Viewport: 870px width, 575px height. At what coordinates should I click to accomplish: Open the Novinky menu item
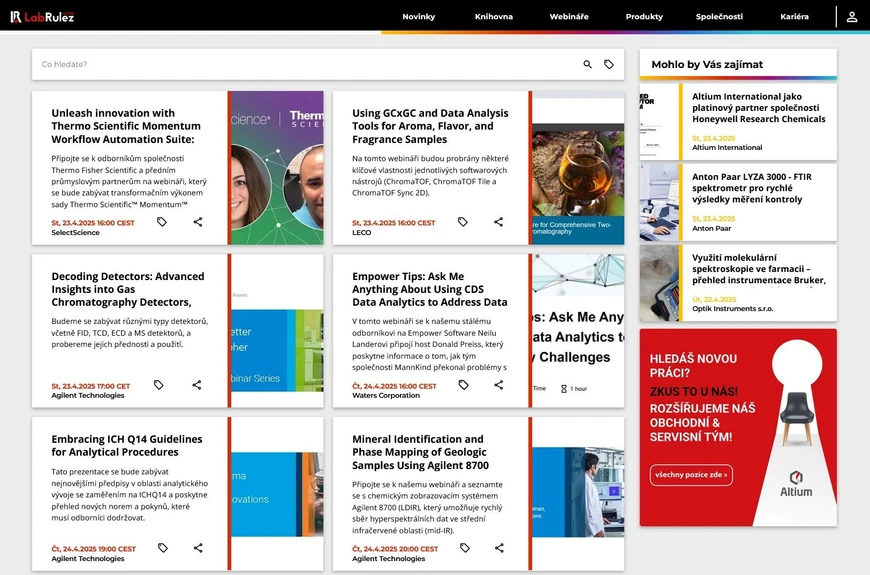418,17
